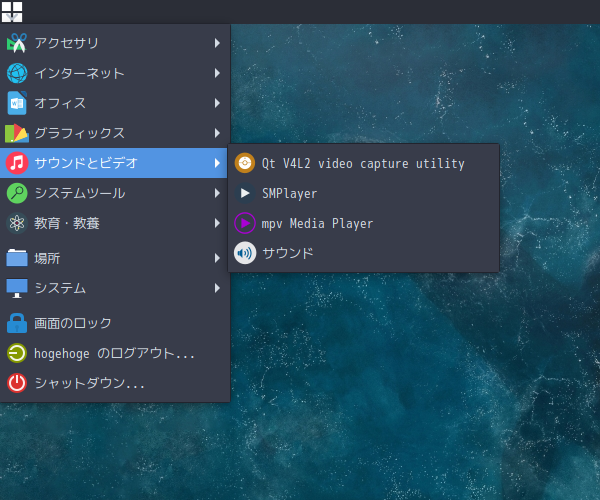Click the システムツール magnifier icon

pyautogui.click(x=17, y=193)
